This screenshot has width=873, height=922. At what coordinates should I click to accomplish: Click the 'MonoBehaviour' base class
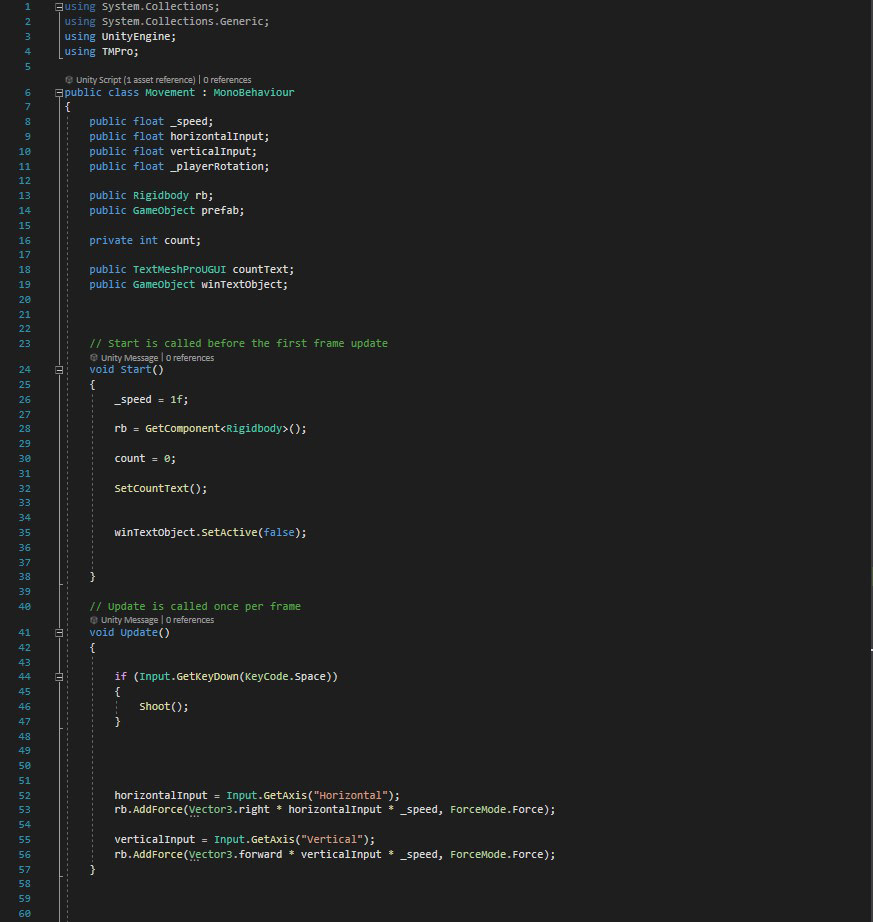pyautogui.click(x=253, y=92)
